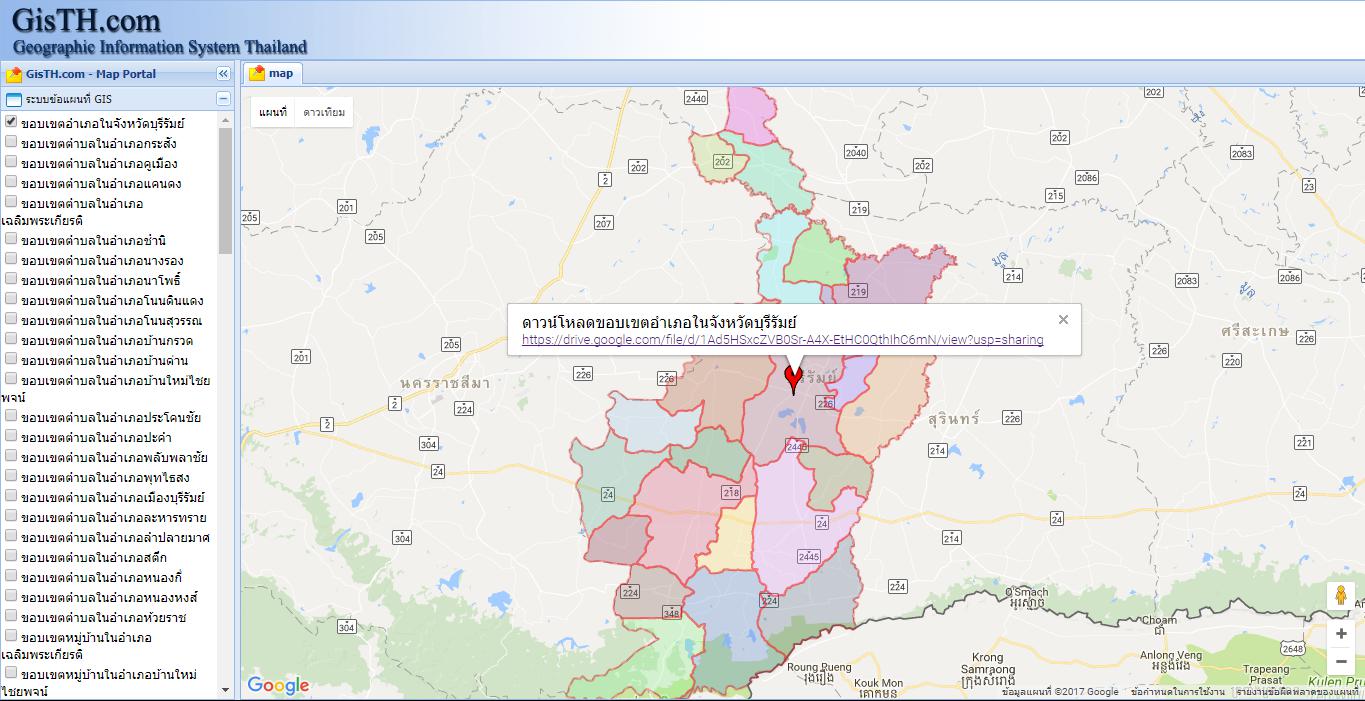Enable ขอบเขตตำบลในอำเภอแคนดง layer
The image size is (1365, 701).
(11, 182)
